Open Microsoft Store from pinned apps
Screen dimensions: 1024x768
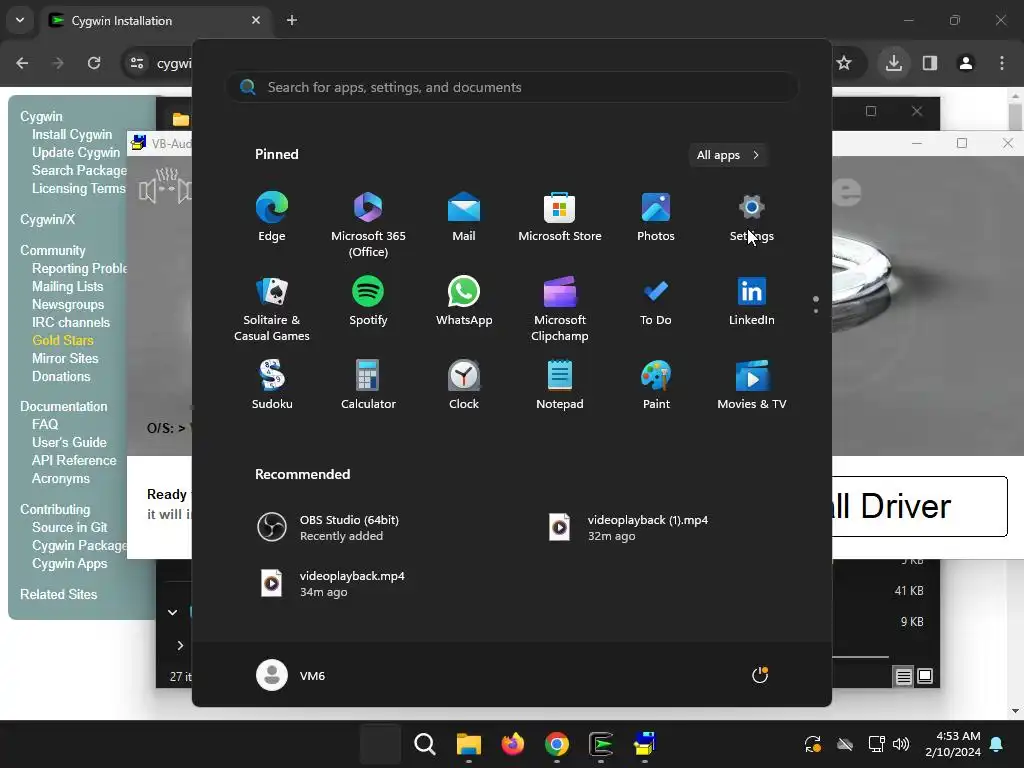[560, 218]
